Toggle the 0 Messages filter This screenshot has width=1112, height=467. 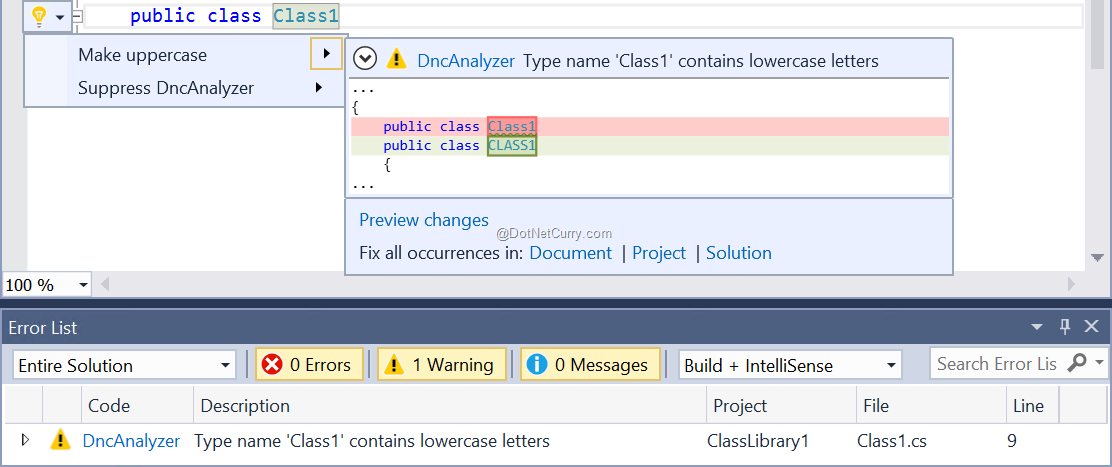click(590, 365)
